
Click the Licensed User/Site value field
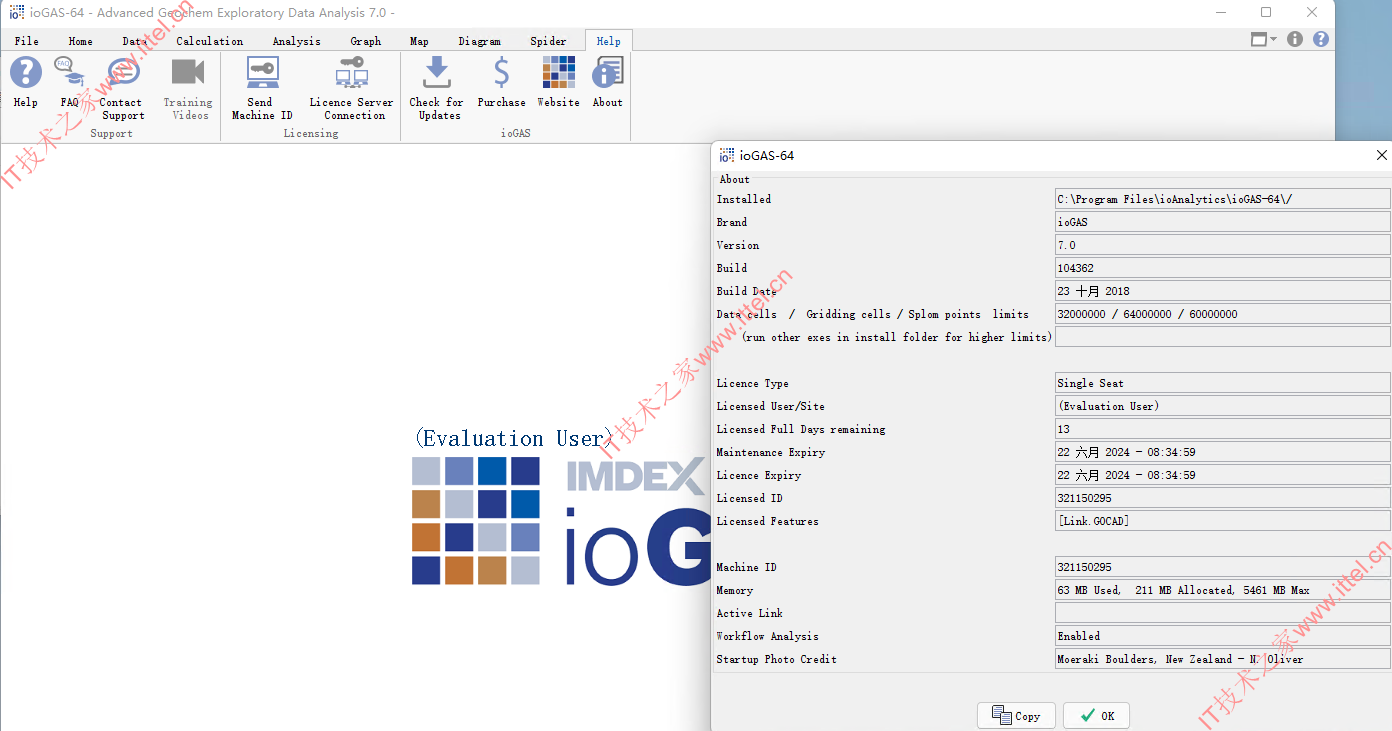pyautogui.click(x=1222, y=406)
